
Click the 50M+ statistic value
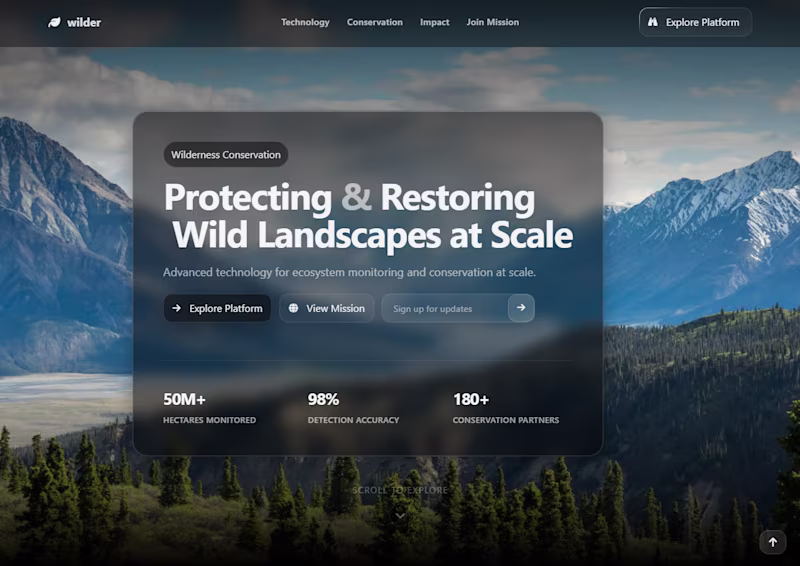pyautogui.click(x=184, y=399)
